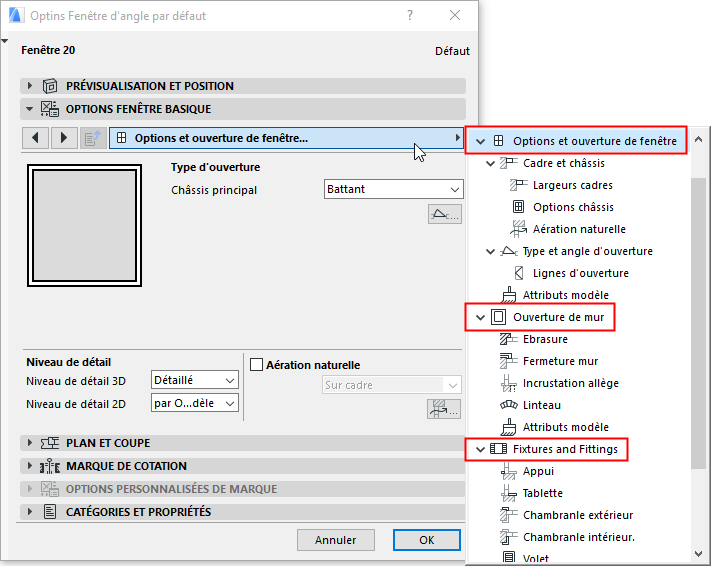711x566 pixels.
Task: Click the ArchiCAD logo in title bar
Action: (x=16, y=15)
